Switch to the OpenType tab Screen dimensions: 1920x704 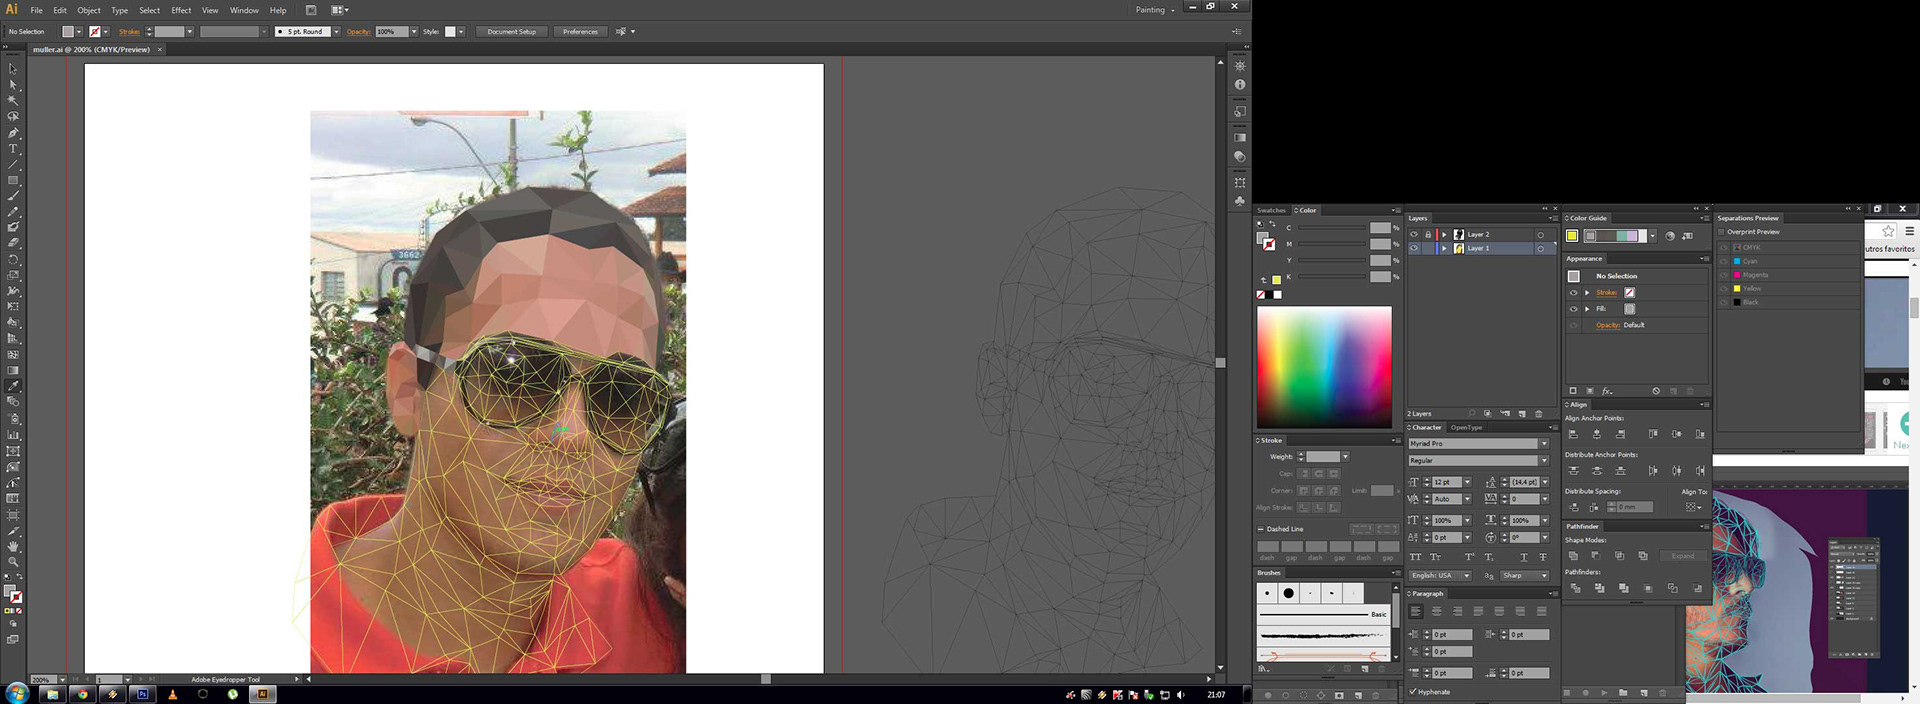tap(1466, 428)
